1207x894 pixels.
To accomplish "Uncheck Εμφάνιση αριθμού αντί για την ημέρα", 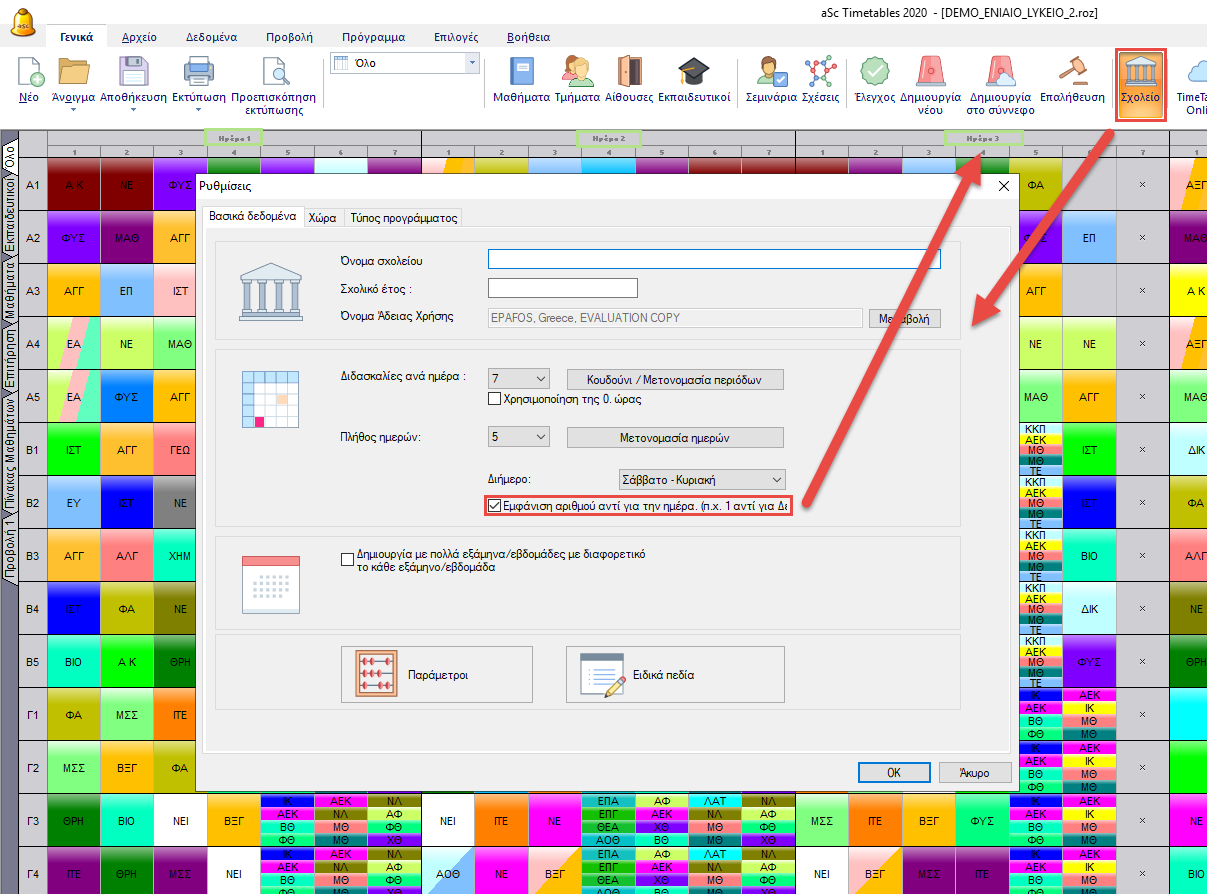I will click(494, 506).
